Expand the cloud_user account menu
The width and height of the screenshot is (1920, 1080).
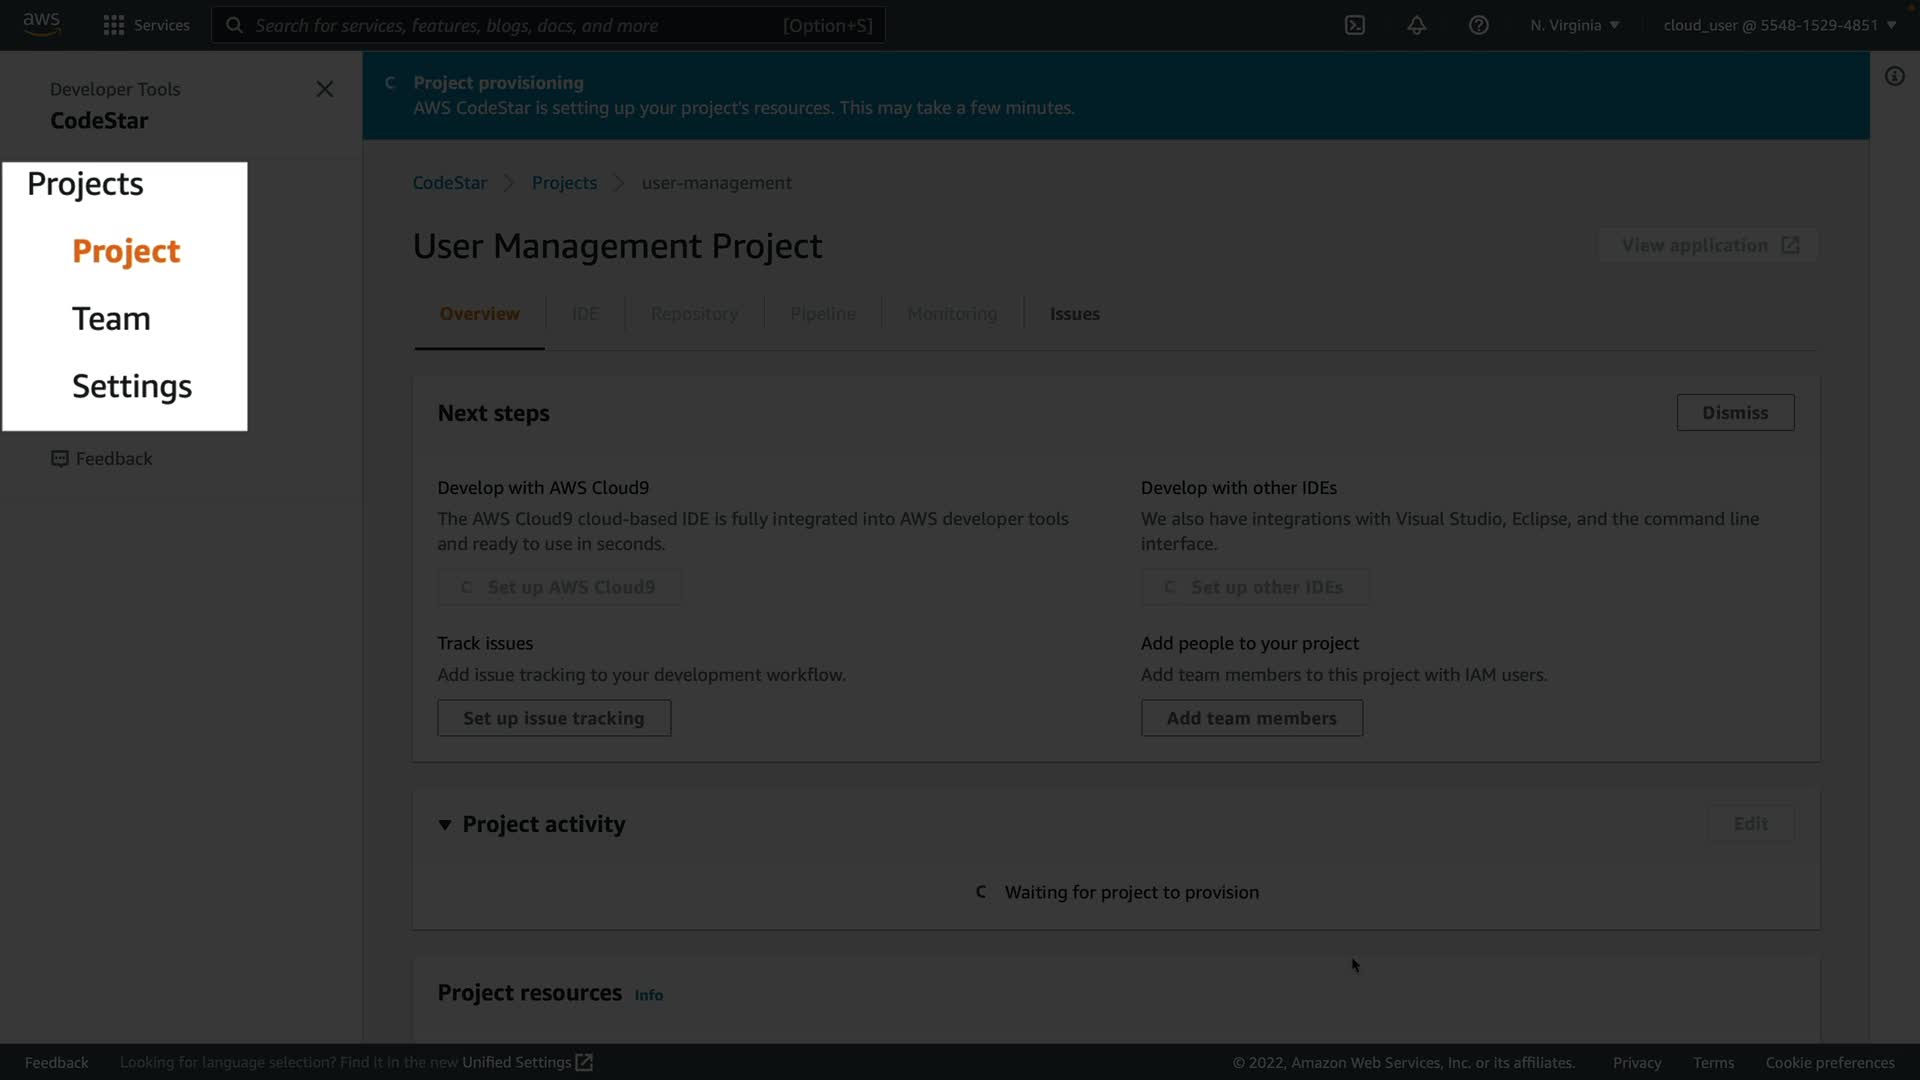1780,25
